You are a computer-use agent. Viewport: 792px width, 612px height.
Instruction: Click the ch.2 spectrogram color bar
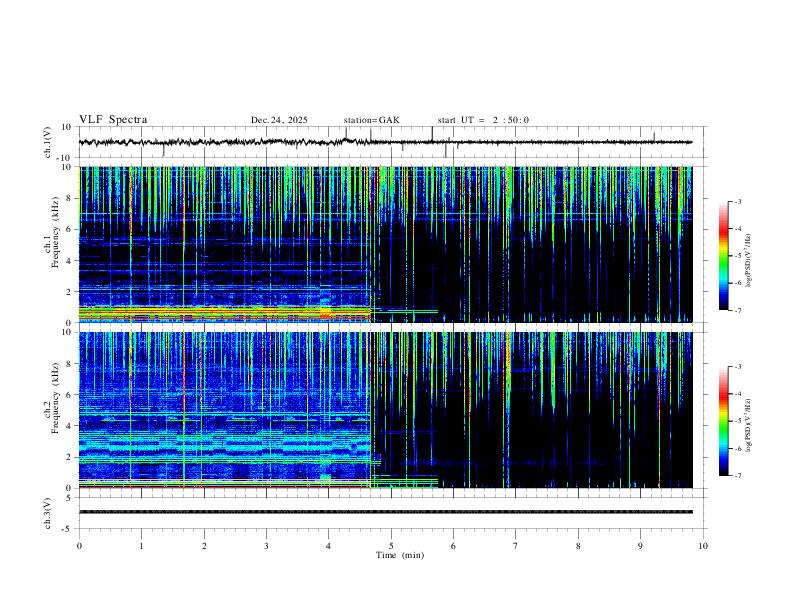[x=723, y=421]
